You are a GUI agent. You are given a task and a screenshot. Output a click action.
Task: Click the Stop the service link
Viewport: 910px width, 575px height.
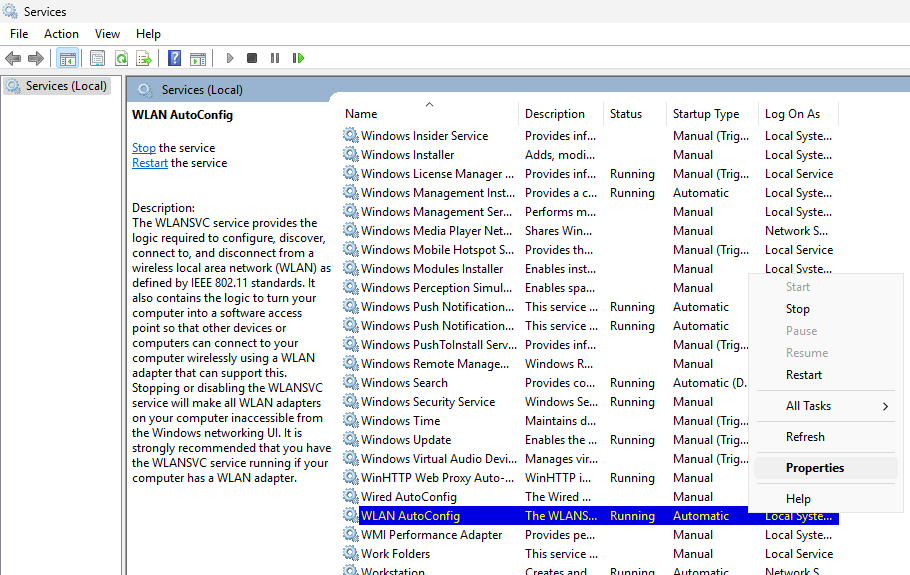143,148
